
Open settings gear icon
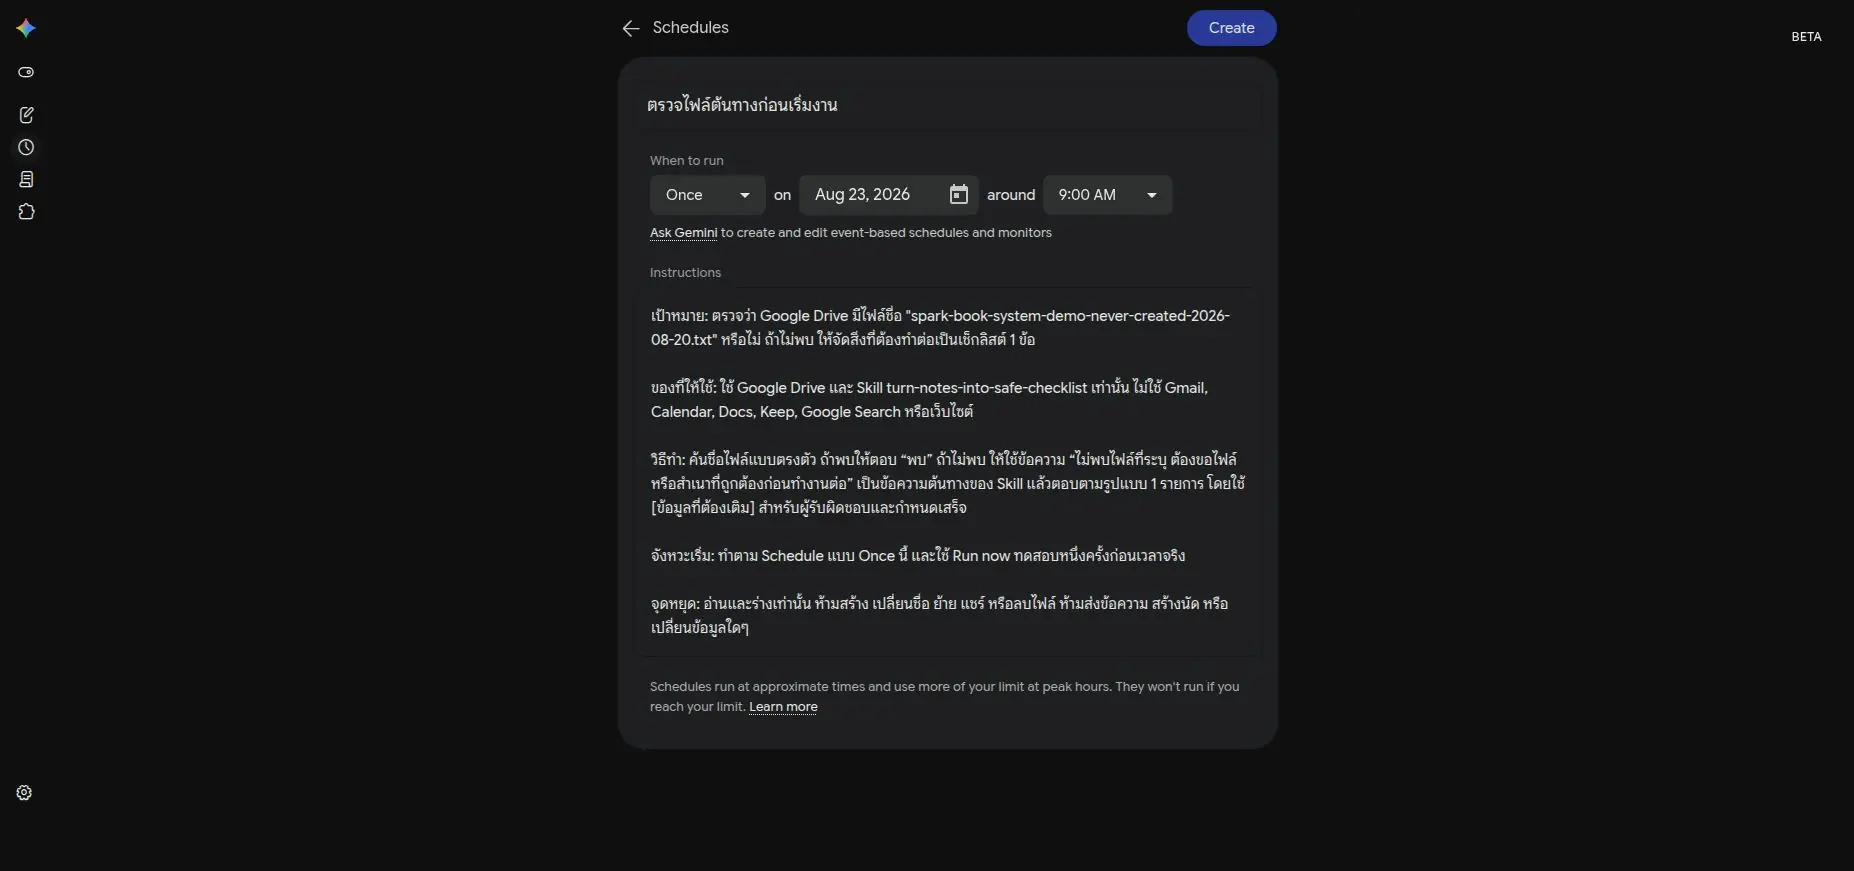tap(24, 793)
